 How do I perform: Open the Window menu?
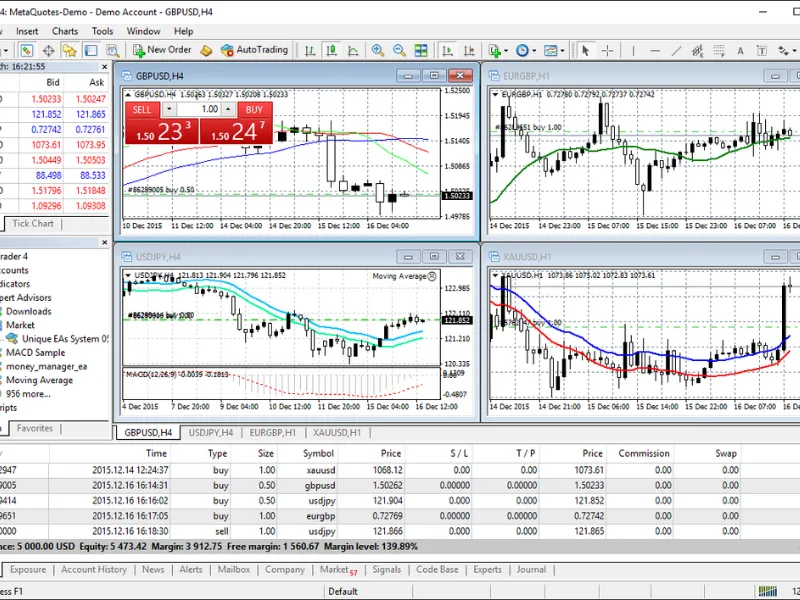pyautogui.click(x=143, y=32)
